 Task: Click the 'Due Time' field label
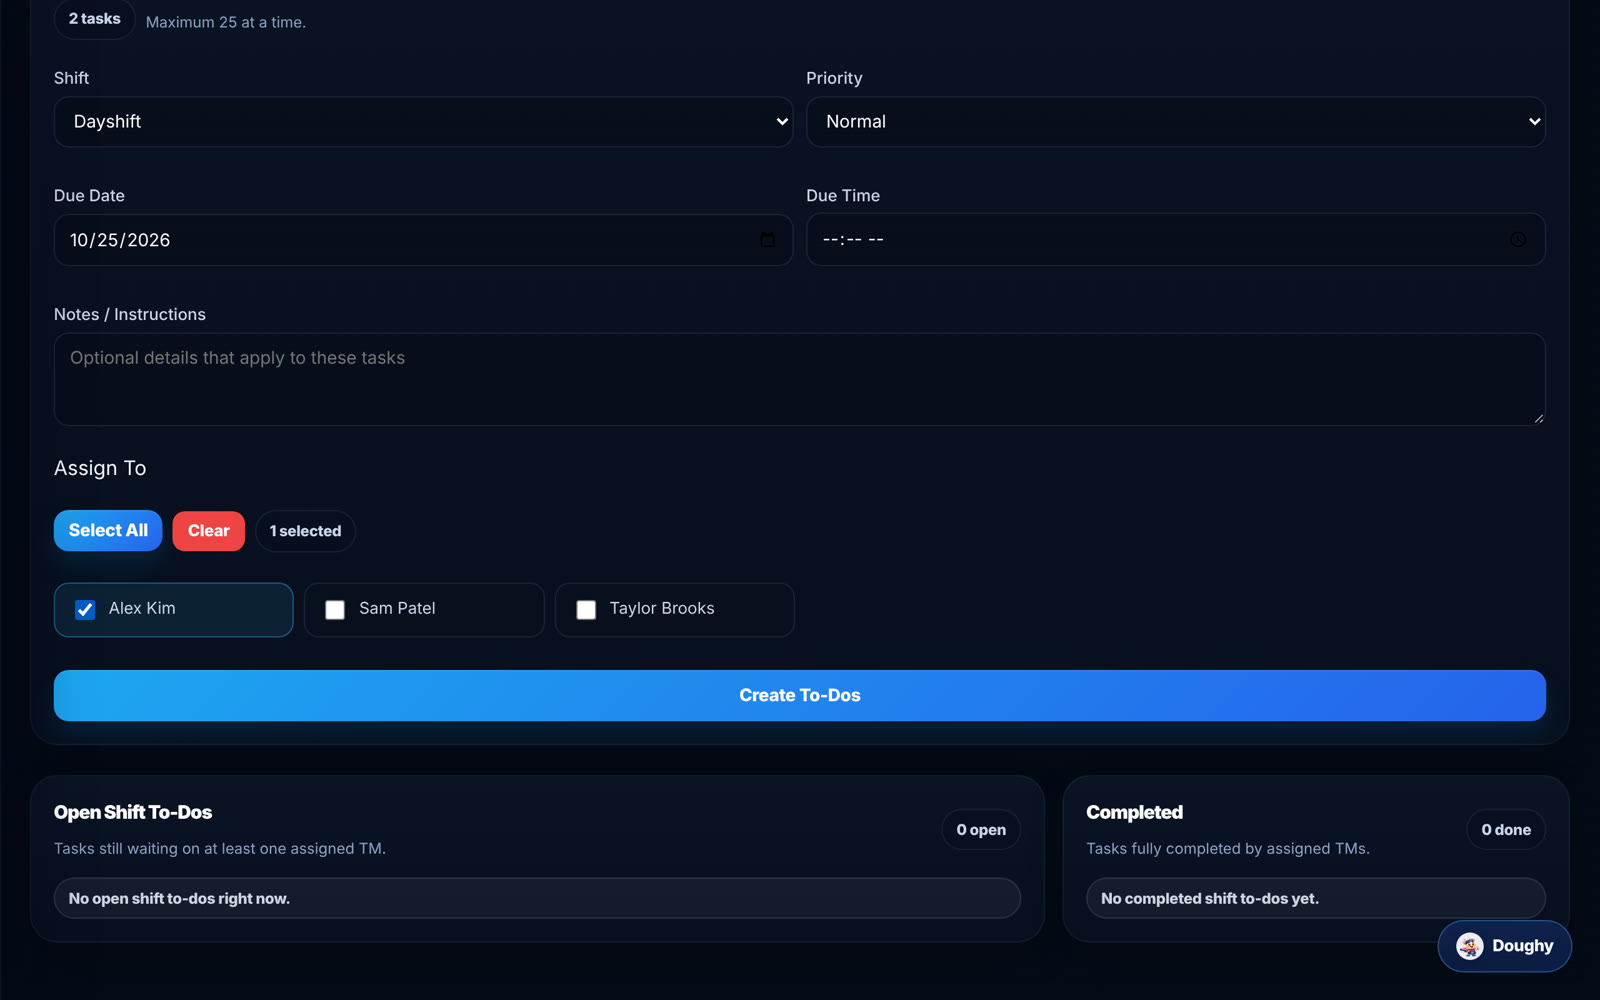[843, 196]
